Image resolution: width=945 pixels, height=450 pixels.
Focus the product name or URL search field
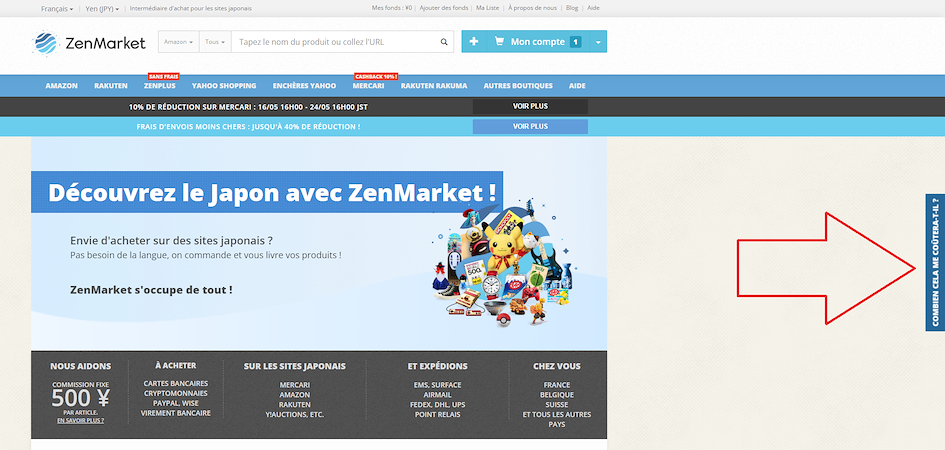[335, 42]
